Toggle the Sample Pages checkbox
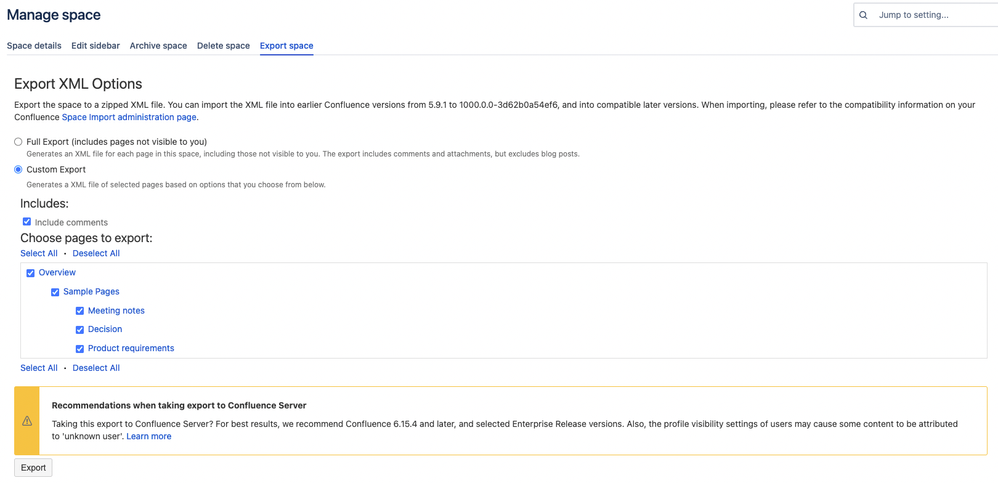The height and width of the screenshot is (483, 998). [55, 292]
